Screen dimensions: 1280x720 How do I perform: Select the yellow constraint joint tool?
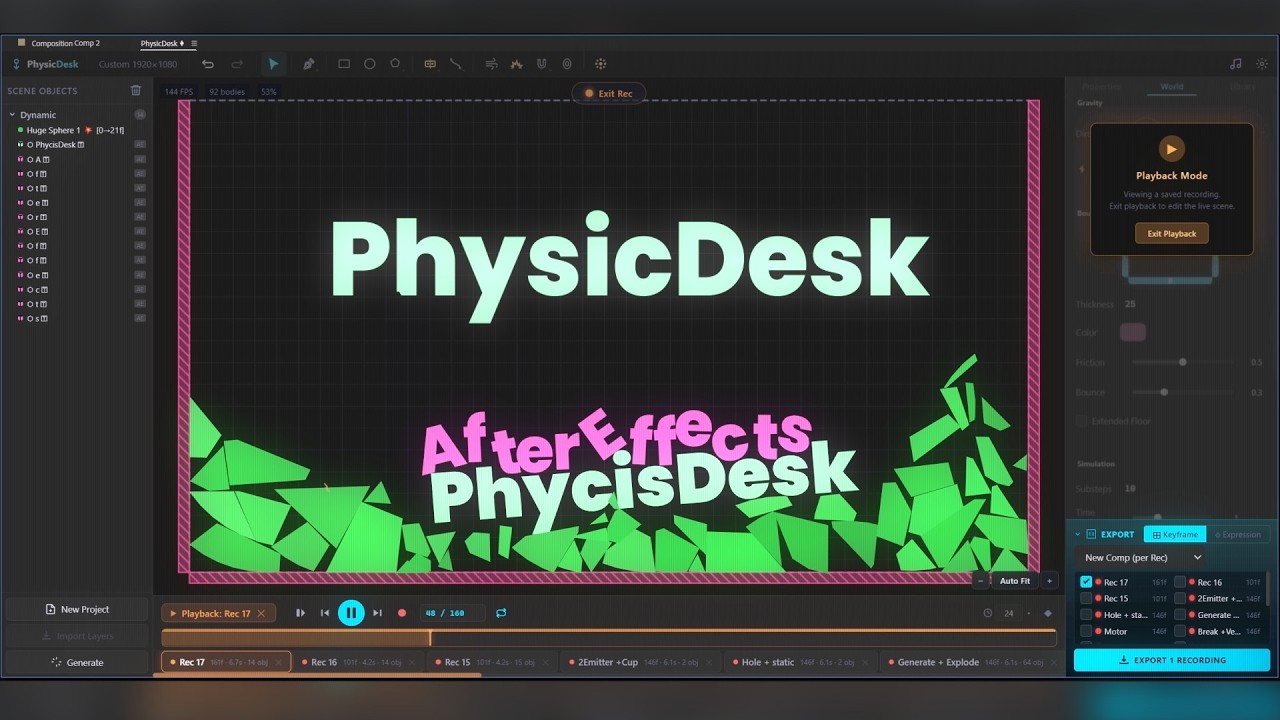coord(430,64)
